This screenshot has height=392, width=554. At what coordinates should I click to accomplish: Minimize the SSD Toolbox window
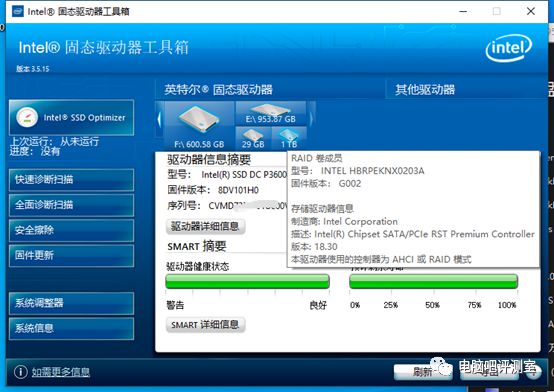463,11
